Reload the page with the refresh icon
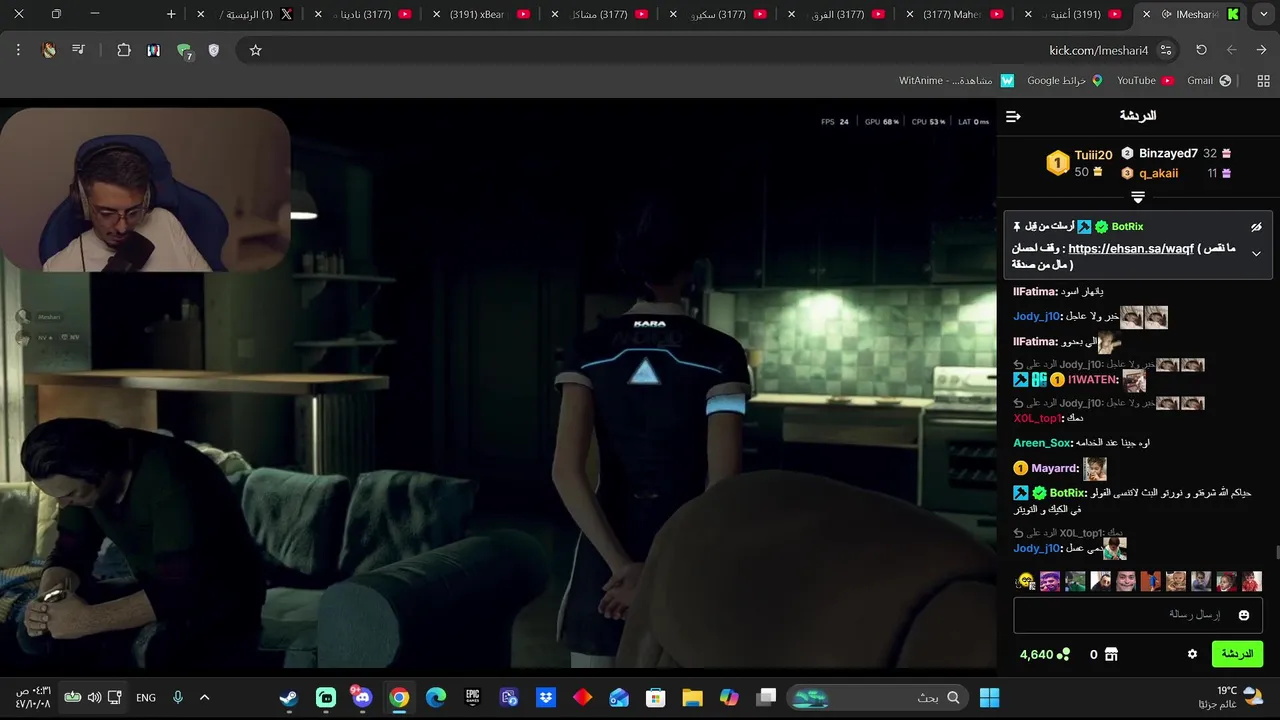This screenshot has height=720, width=1280. pos(1201,50)
